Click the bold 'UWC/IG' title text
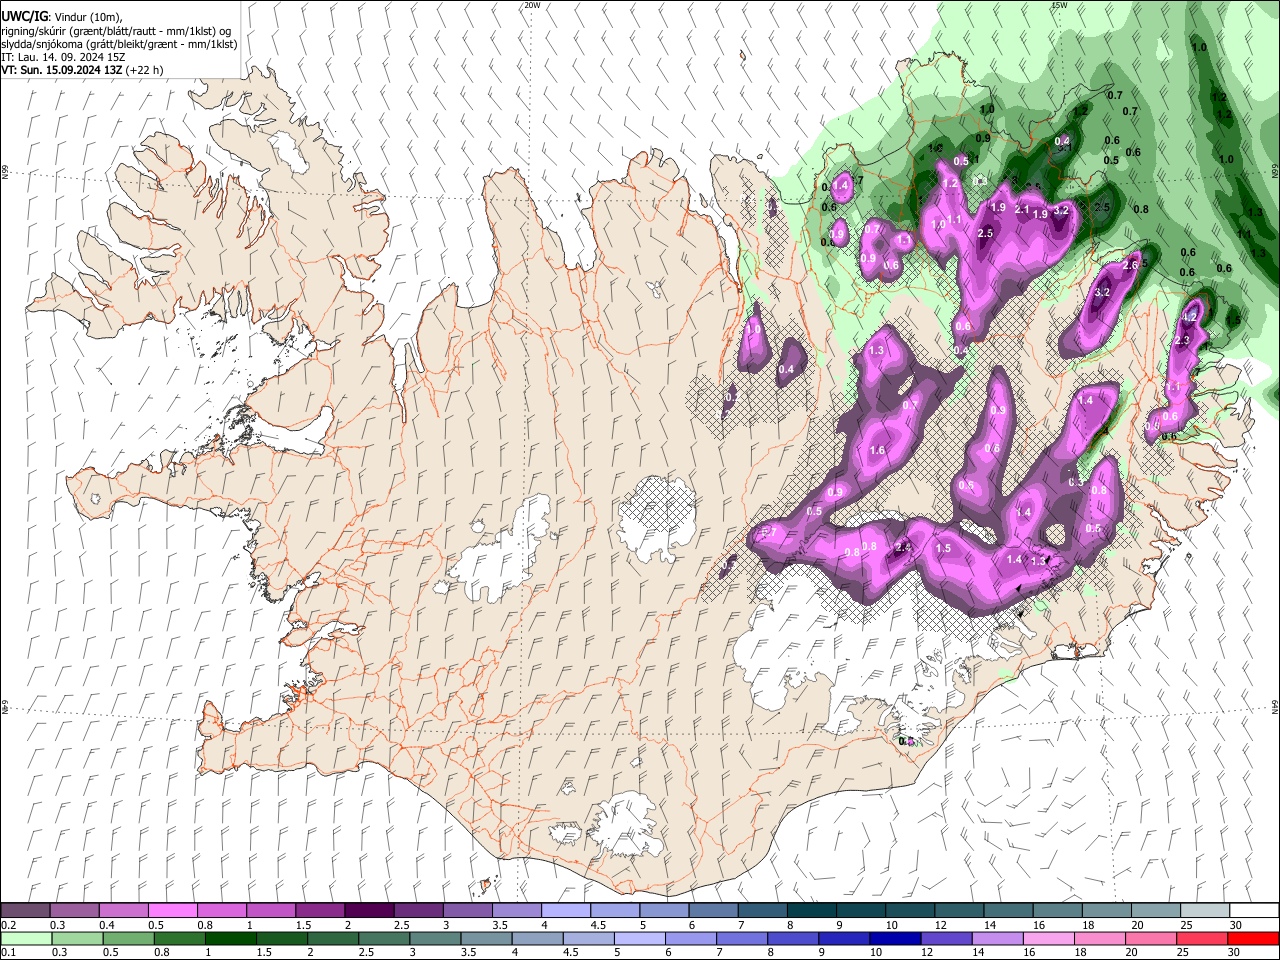1280x960 pixels. 24,17
